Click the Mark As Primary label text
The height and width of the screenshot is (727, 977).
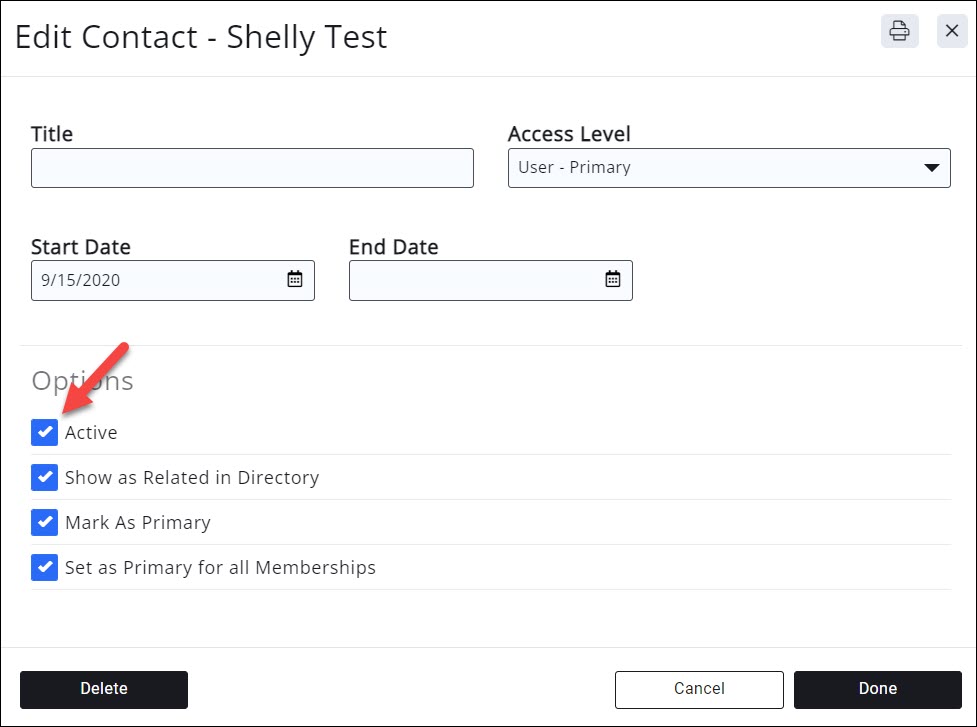coord(138,523)
